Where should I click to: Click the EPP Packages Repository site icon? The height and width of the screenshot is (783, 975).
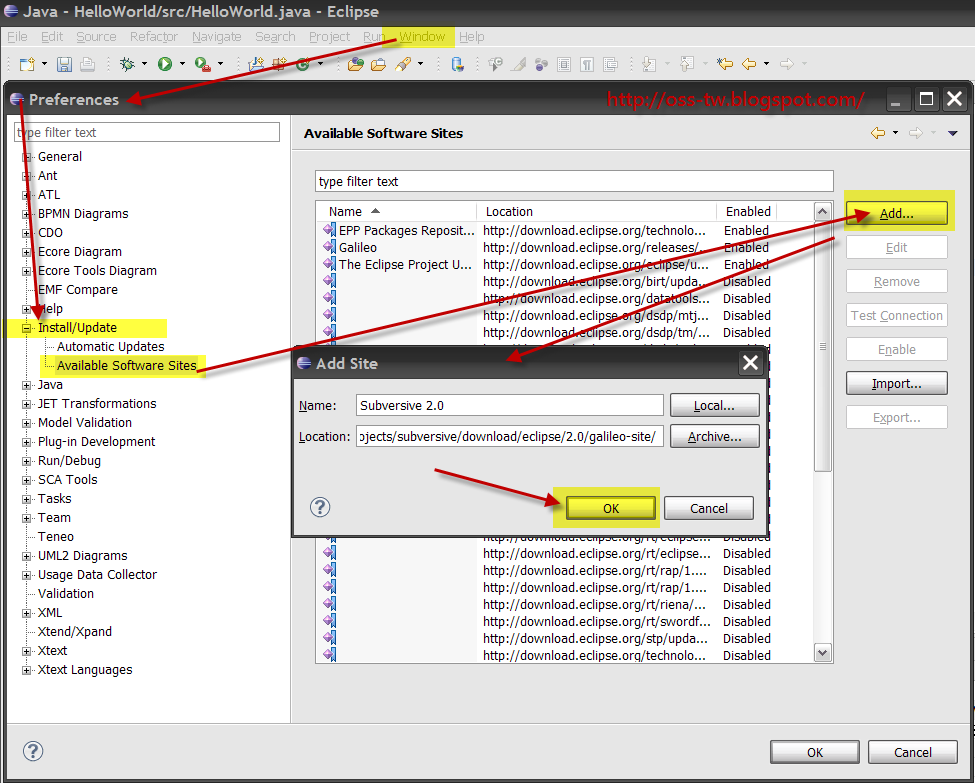pos(330,230)
